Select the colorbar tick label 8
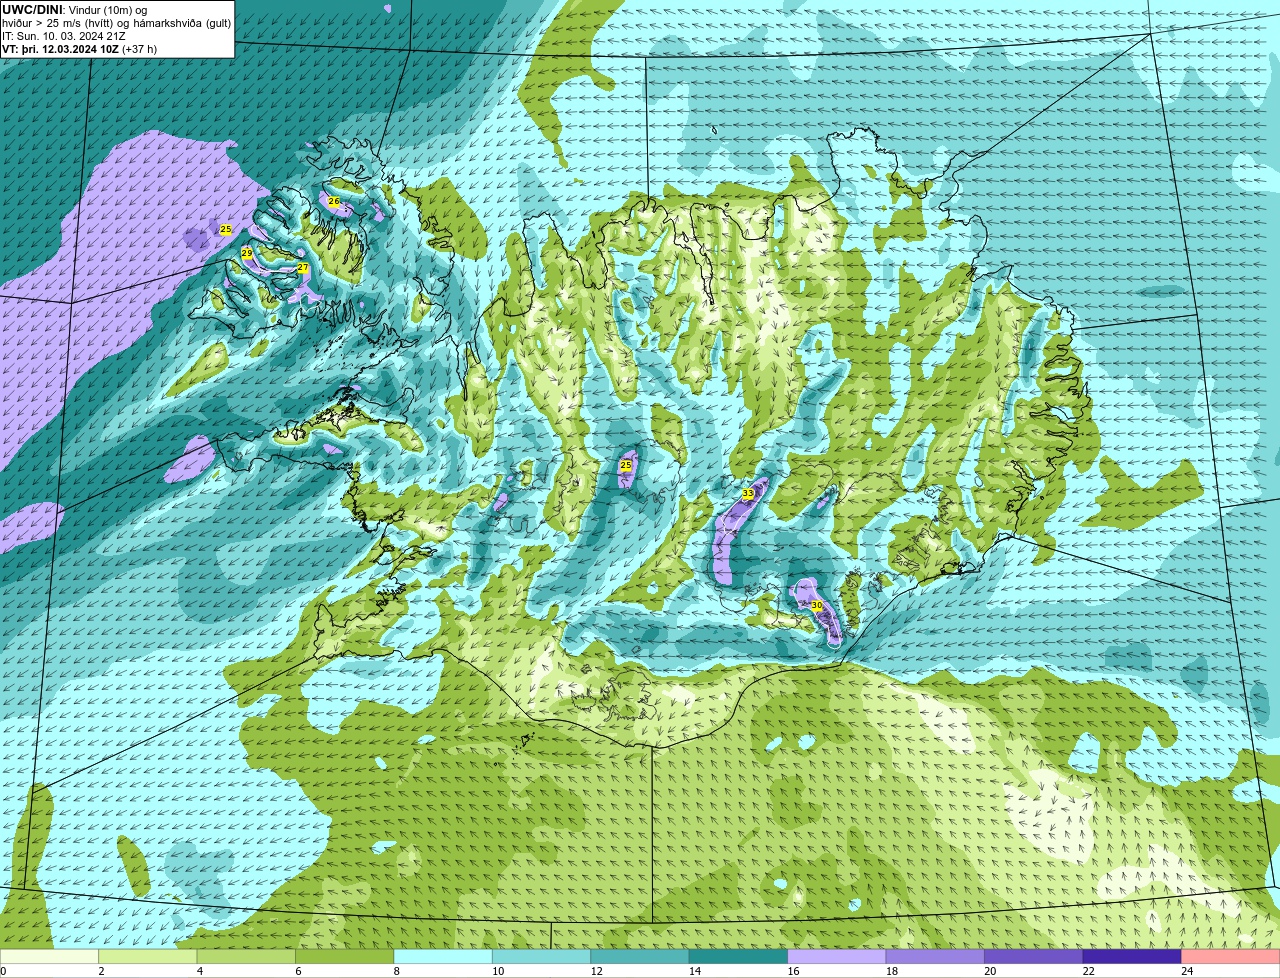1280x978 pixels. (396, 971)
